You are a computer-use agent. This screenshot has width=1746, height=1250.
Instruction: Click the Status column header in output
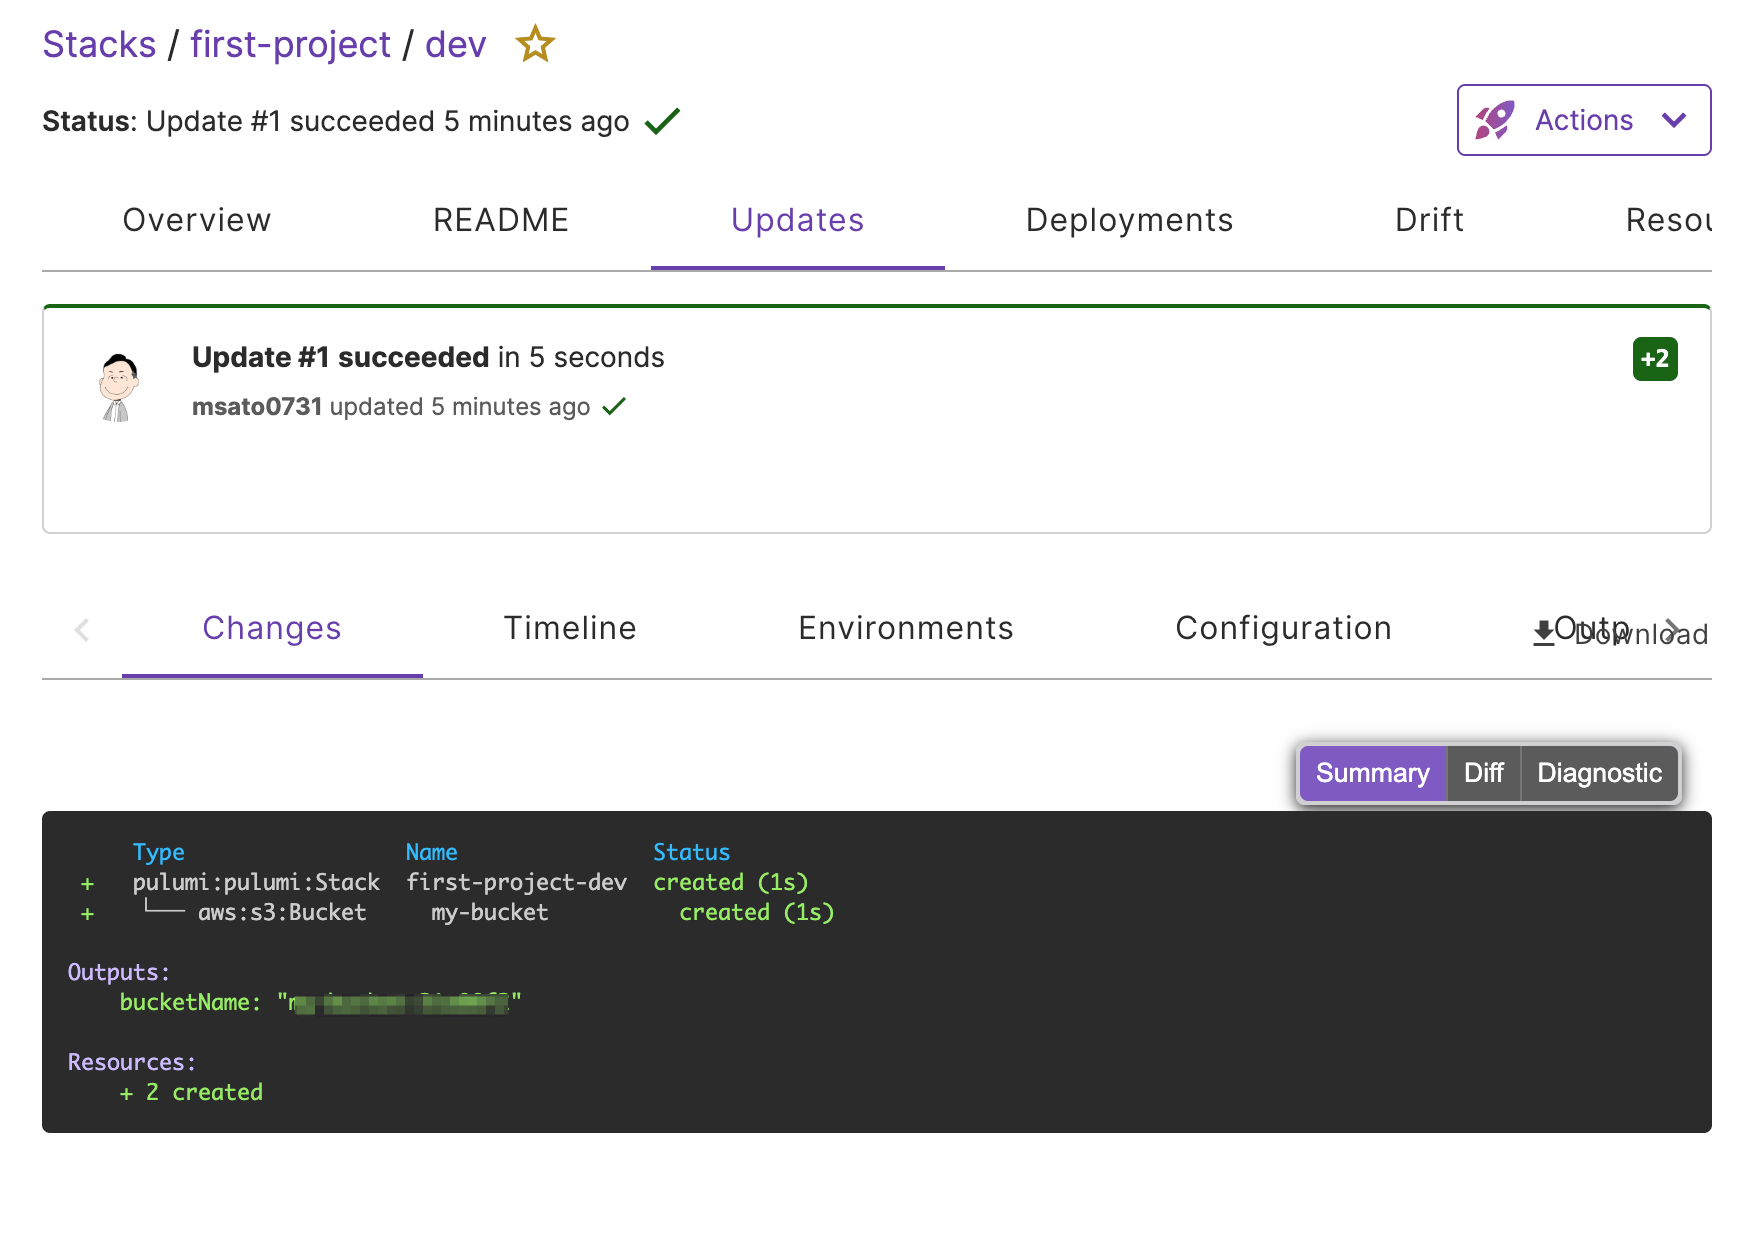click(692, 853)
